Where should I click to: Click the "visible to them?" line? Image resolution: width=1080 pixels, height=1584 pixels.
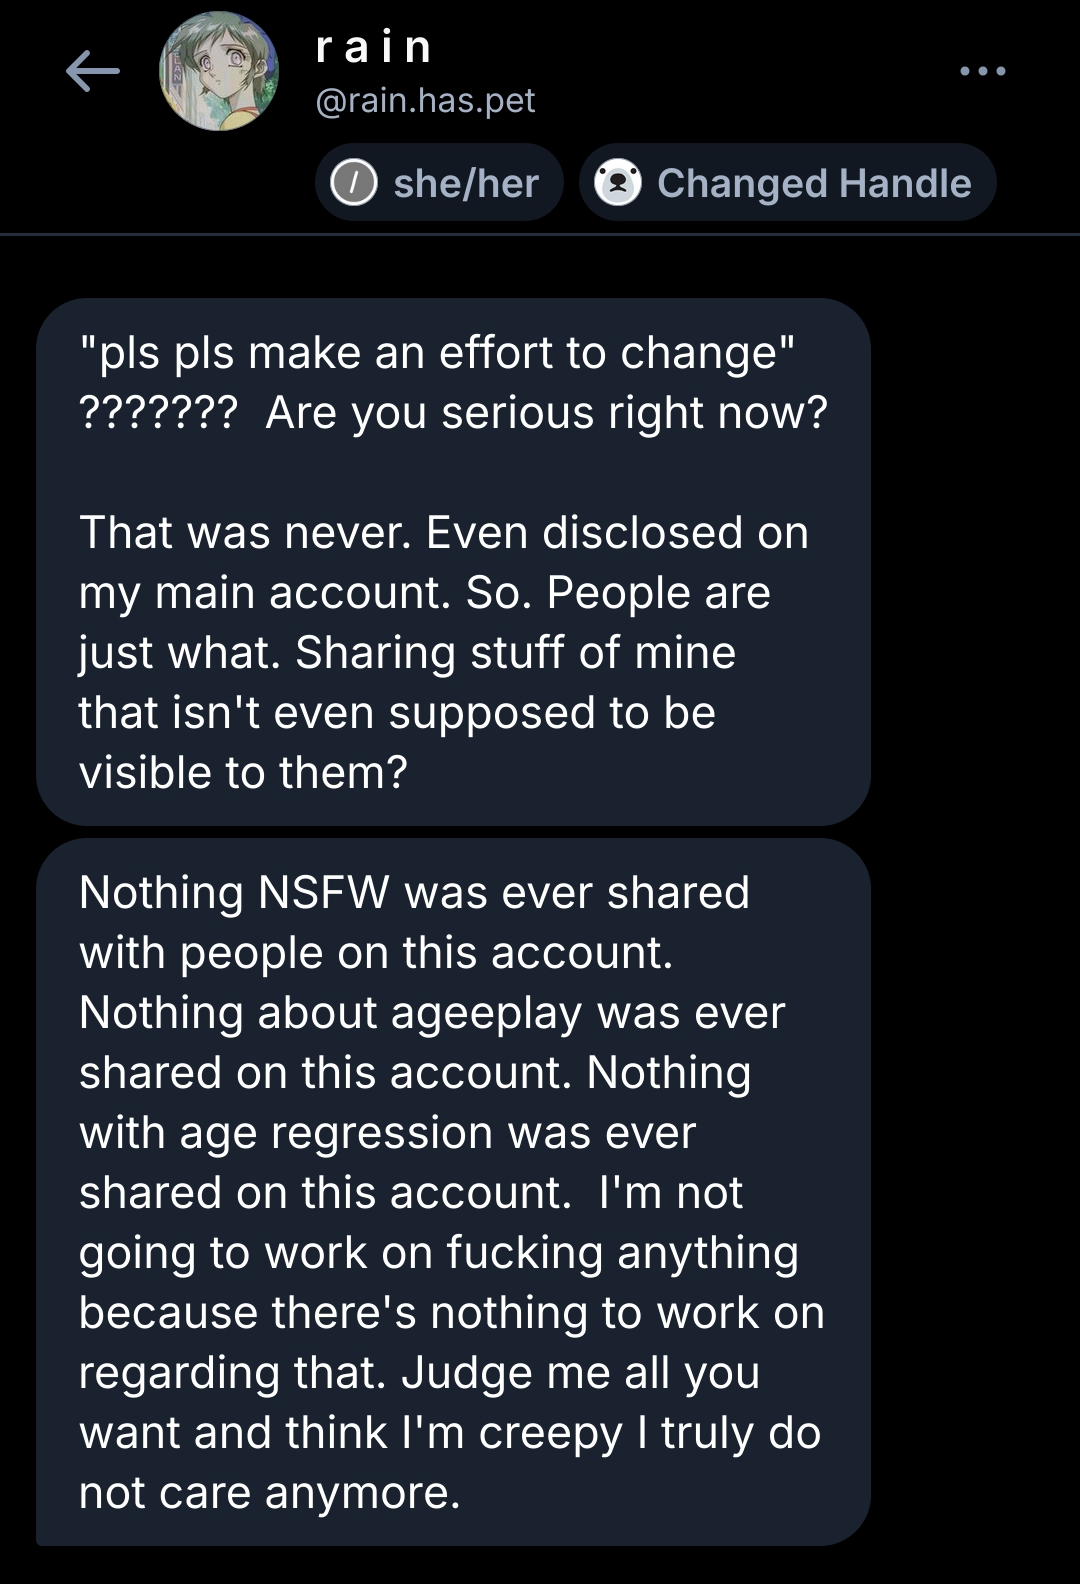click(x=243, y=773)
